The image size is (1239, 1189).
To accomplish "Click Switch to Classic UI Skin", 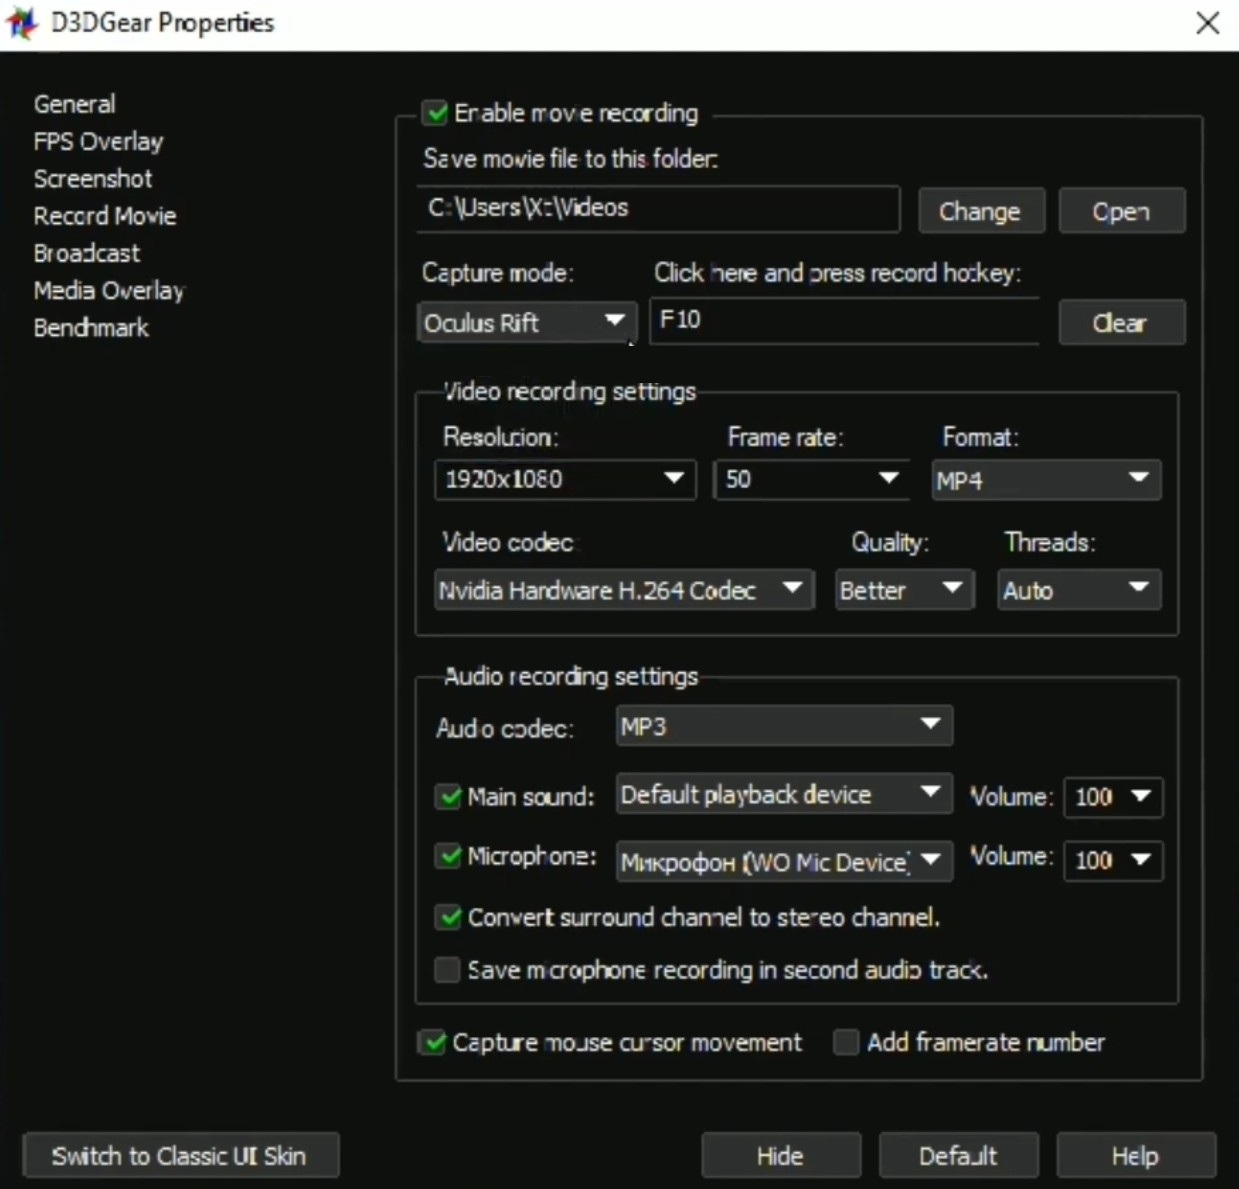I will pyautogui.click(x=180, y=1156).
